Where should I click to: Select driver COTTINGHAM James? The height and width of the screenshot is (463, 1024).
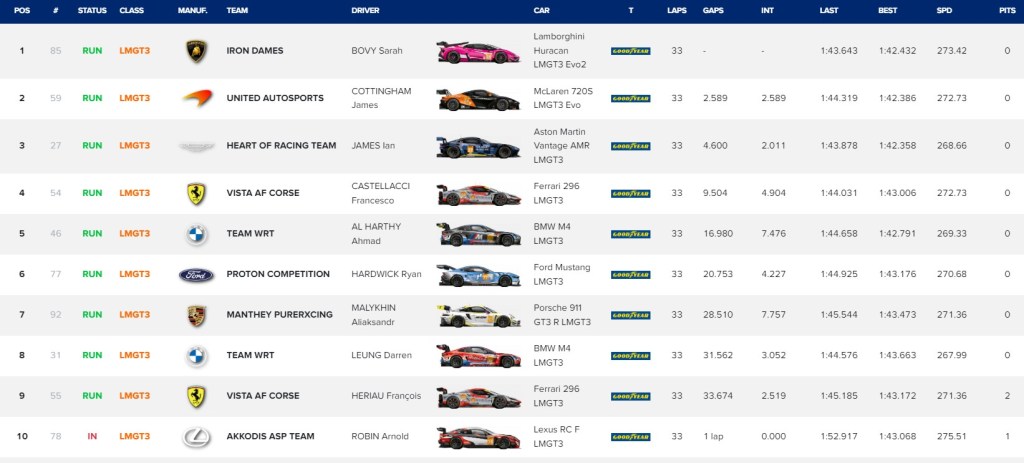(x=381, y=98)
